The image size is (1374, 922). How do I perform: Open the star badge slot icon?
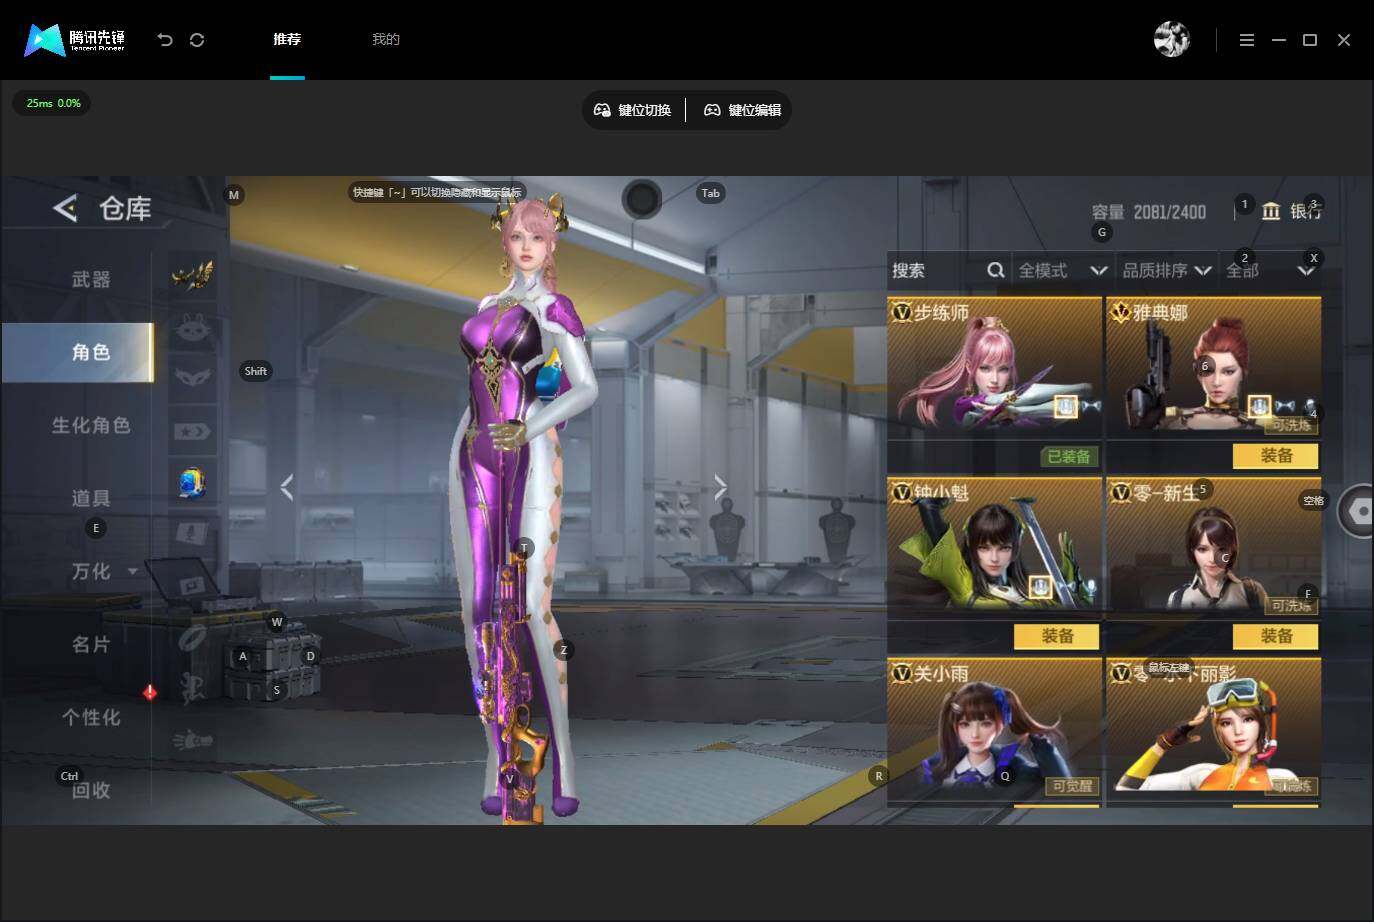coord(192,431)
